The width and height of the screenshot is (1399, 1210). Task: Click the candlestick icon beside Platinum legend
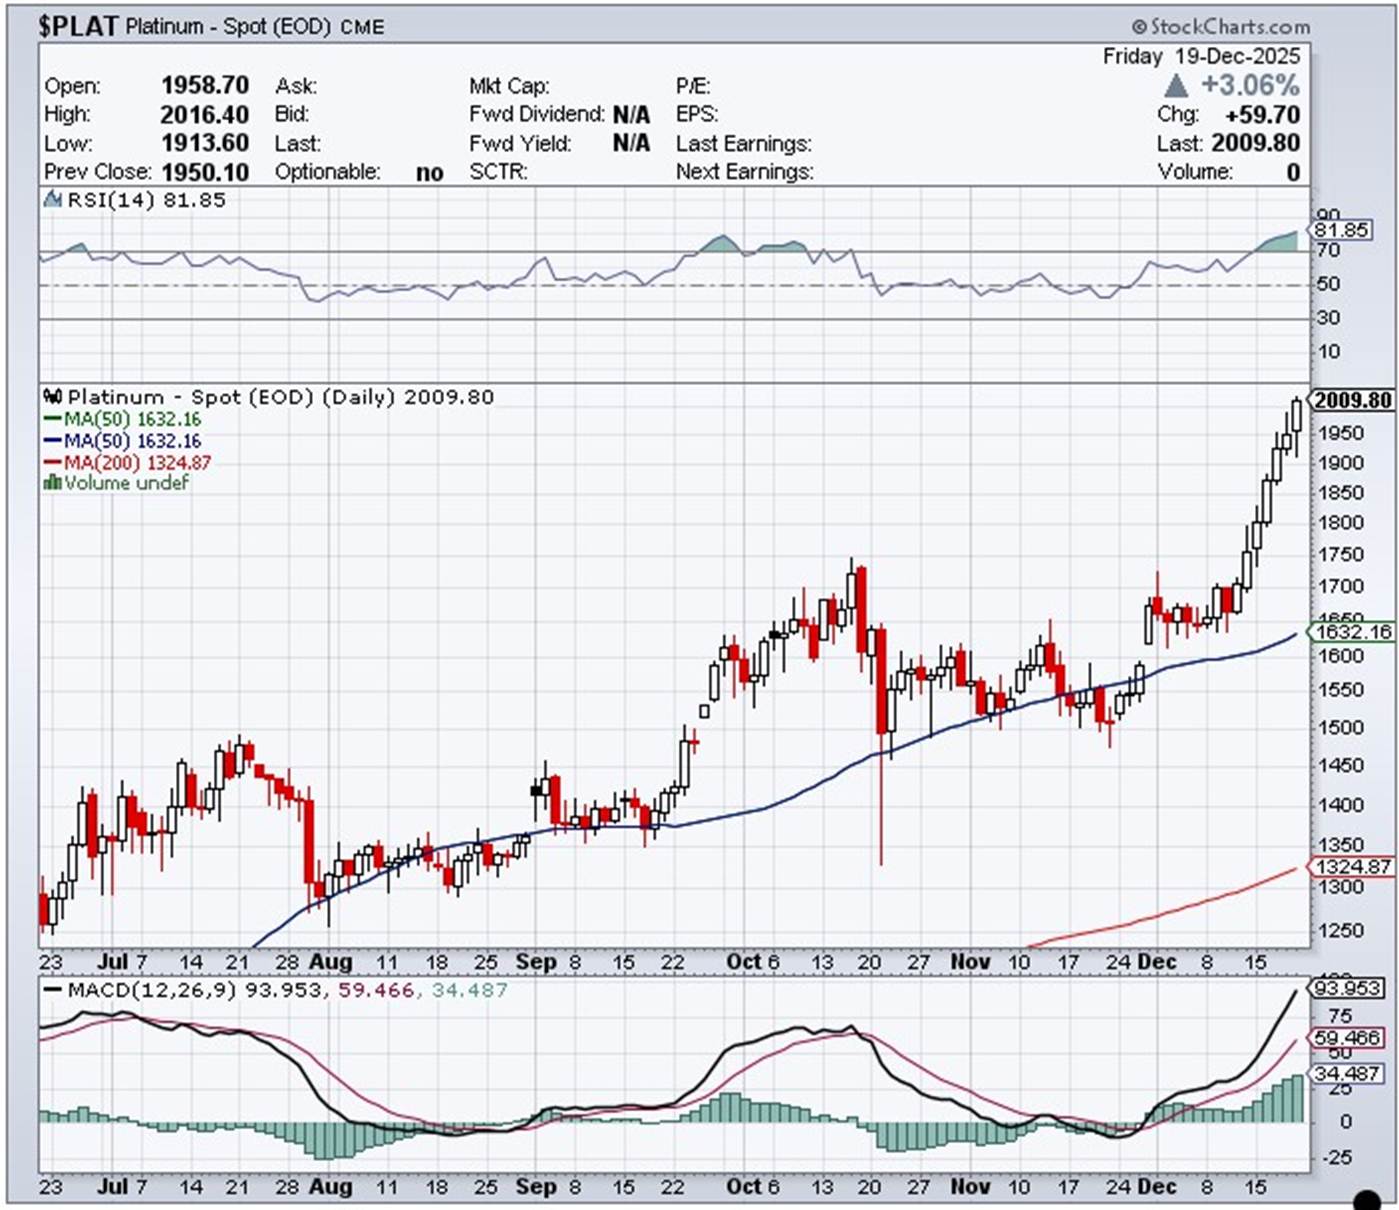point(53,397)
